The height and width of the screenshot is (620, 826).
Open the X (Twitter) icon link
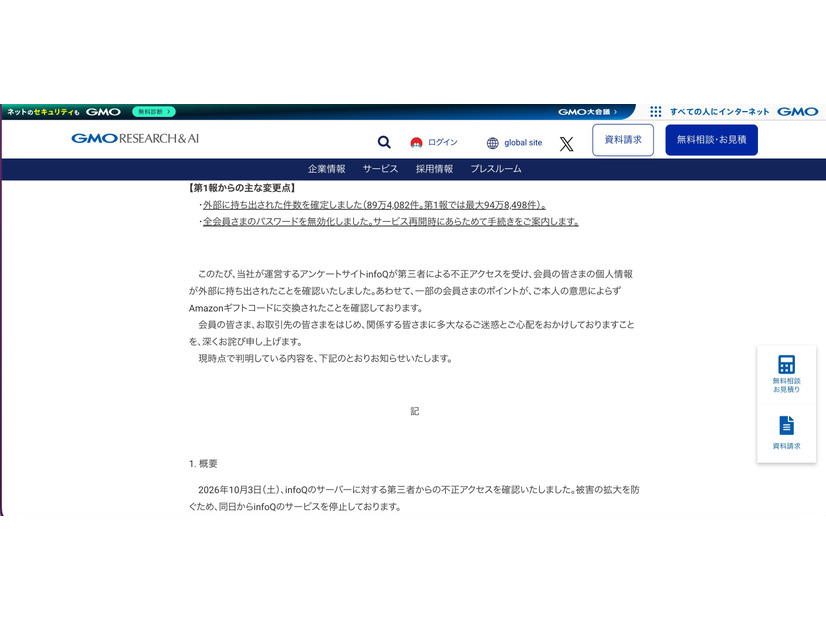(566, 144)
